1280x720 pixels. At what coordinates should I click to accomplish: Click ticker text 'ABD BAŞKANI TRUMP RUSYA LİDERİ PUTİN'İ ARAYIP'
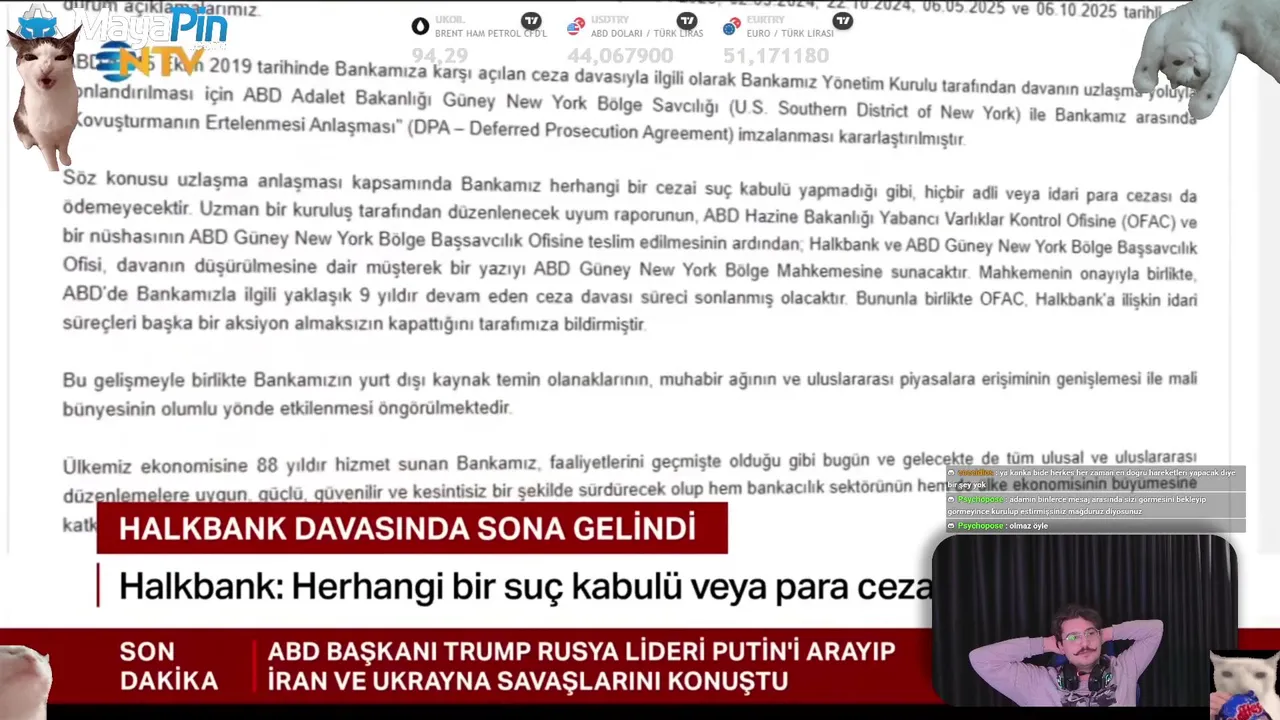(x=581, y=652)
